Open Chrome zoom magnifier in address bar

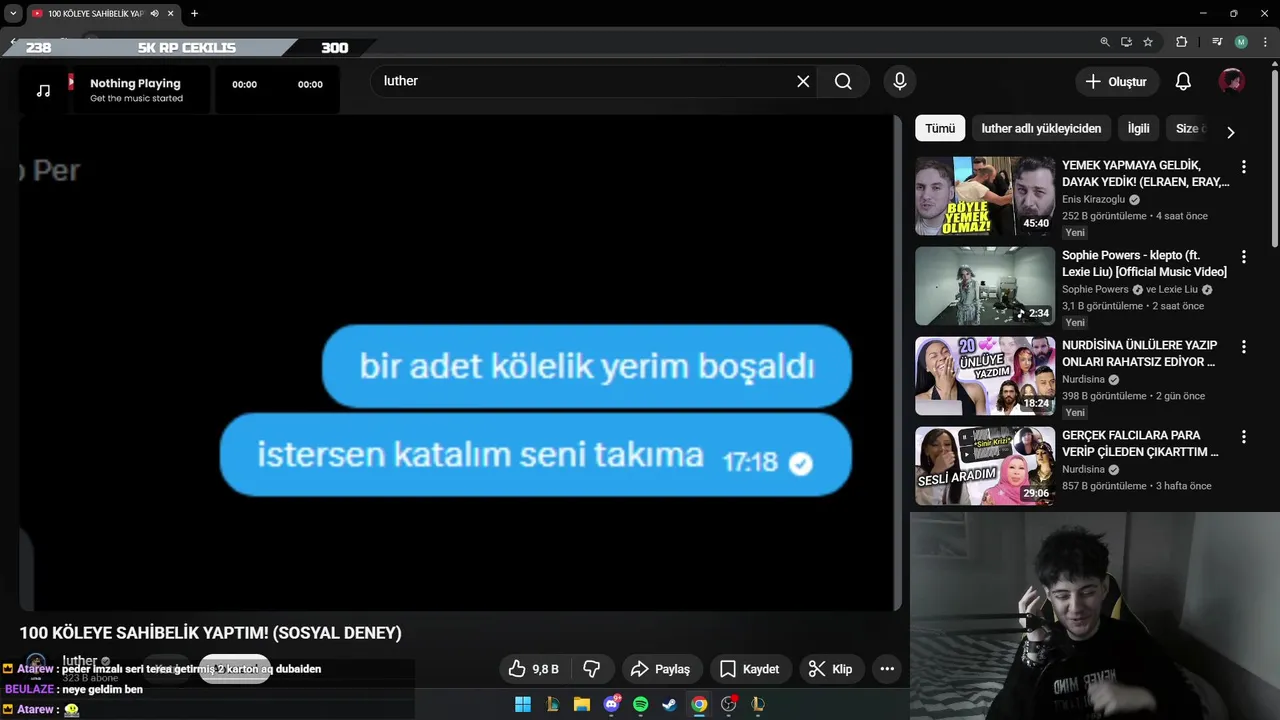1105,42
